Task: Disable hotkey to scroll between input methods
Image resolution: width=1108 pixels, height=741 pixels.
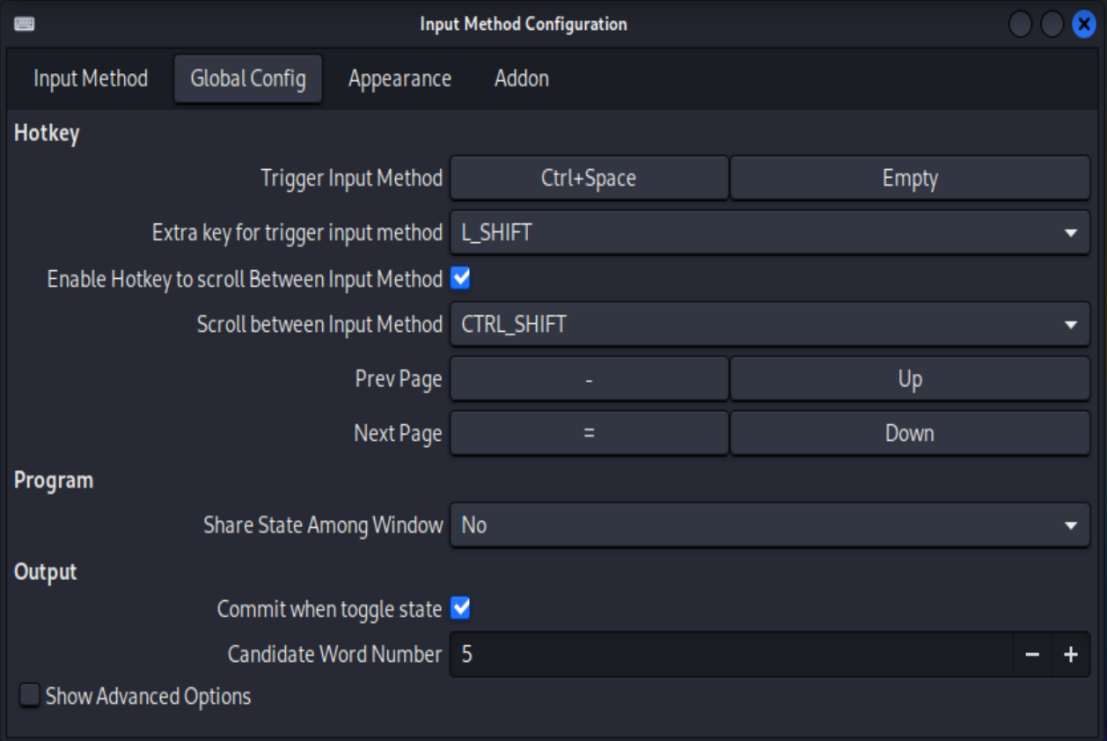Action: 461,278
